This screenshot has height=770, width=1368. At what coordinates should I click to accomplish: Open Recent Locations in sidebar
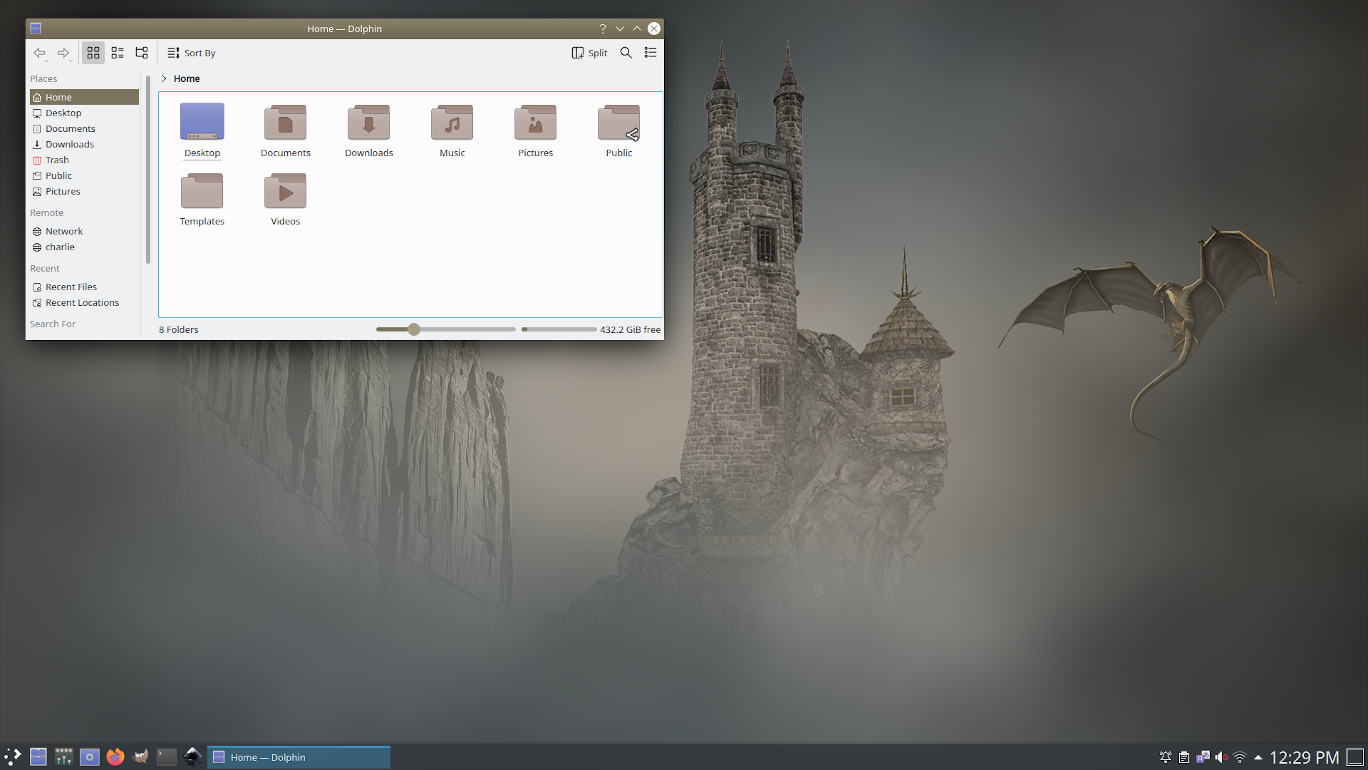84,302
